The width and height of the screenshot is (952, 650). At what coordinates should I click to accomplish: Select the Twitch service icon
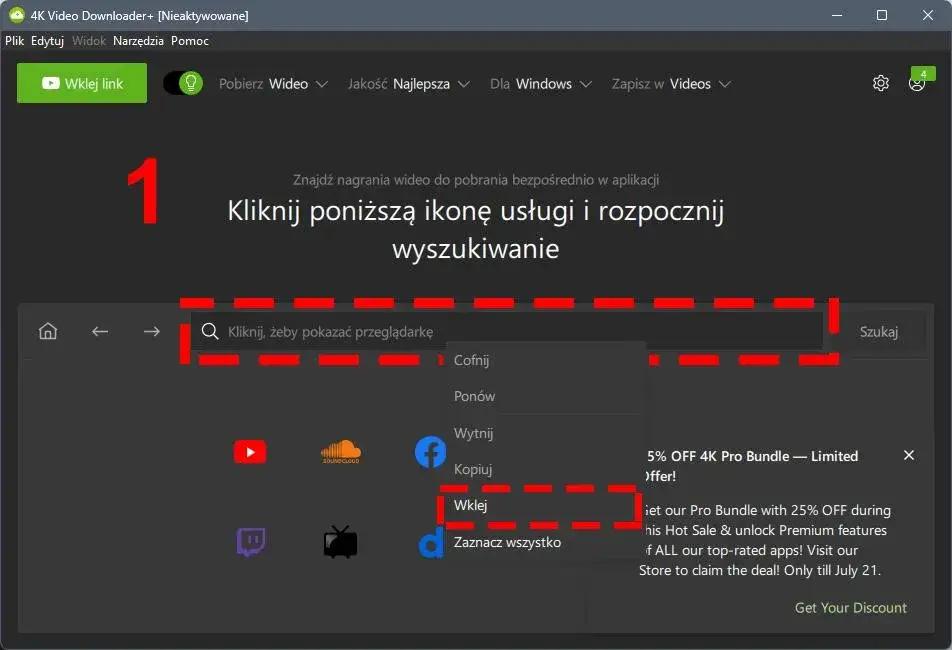tap(249, 543)
